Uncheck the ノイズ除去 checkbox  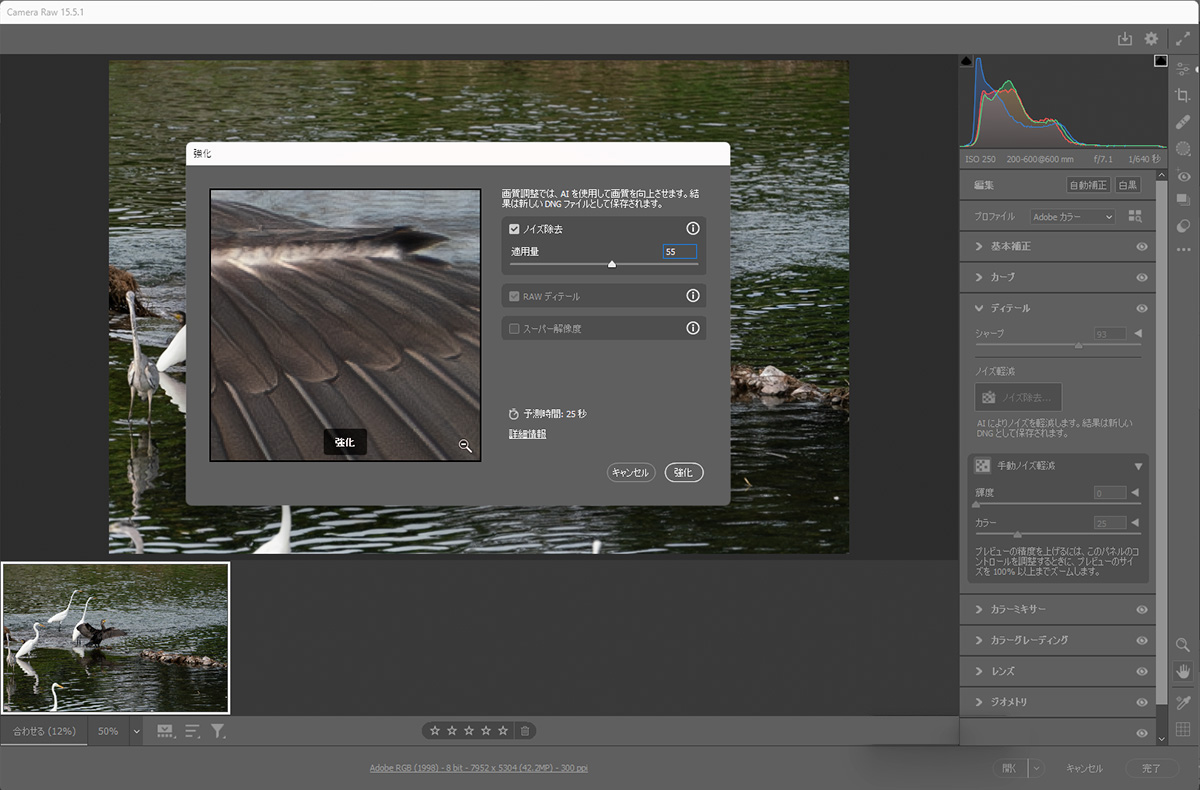pos(514,229)
